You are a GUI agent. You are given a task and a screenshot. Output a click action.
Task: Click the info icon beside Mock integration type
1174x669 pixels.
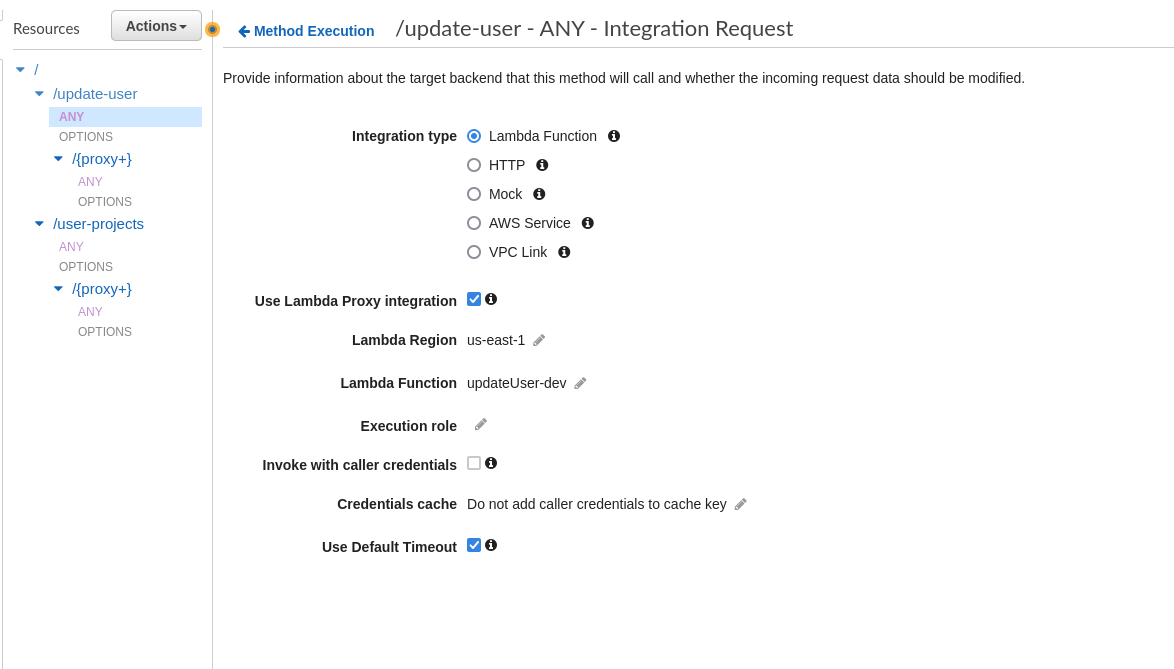(x=539, y=194)
